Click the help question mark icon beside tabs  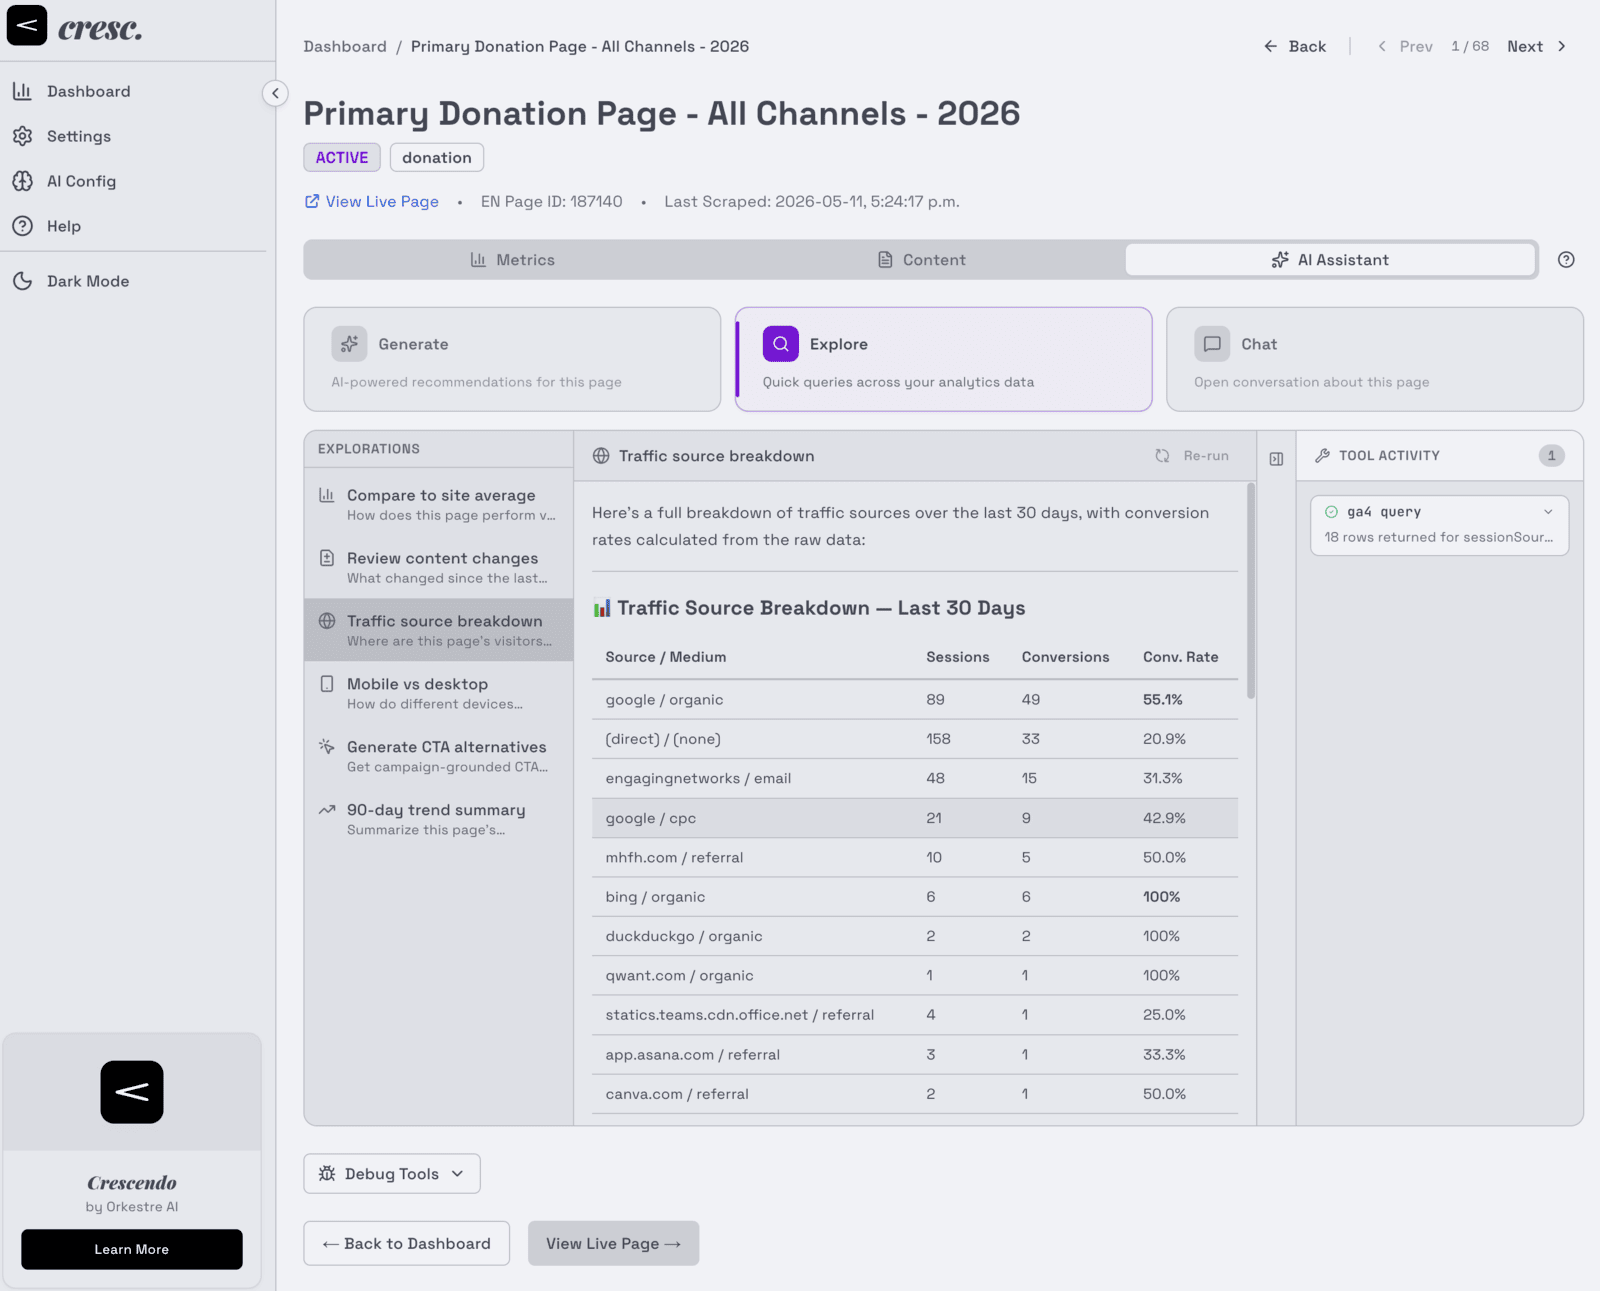click(1566, 260)
